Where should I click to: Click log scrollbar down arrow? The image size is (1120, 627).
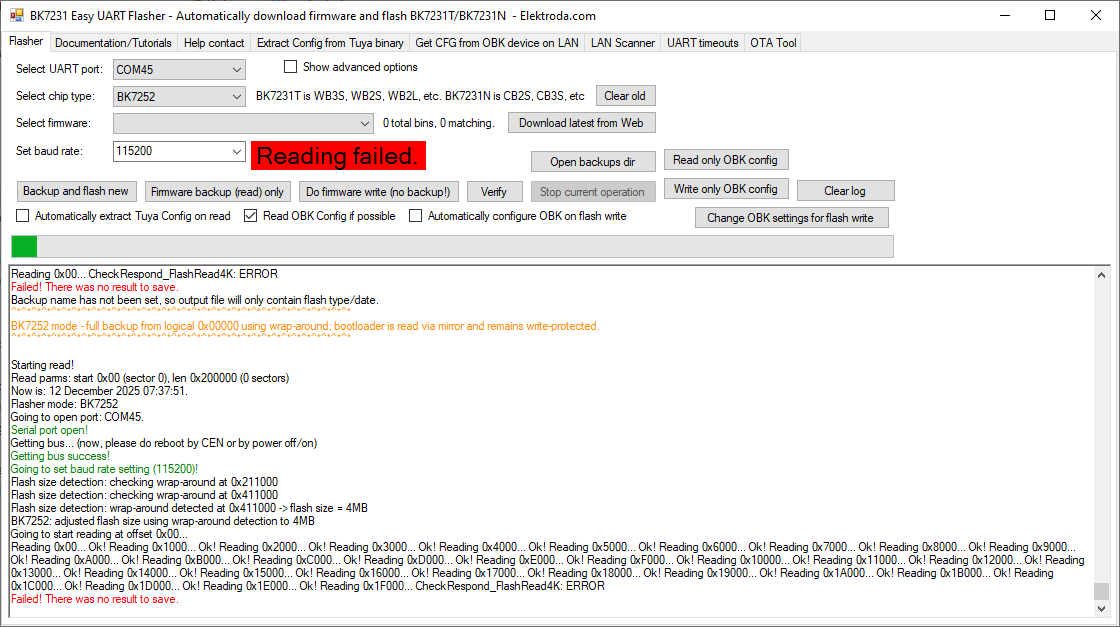pyautogui.click(x=1101, y=608)
